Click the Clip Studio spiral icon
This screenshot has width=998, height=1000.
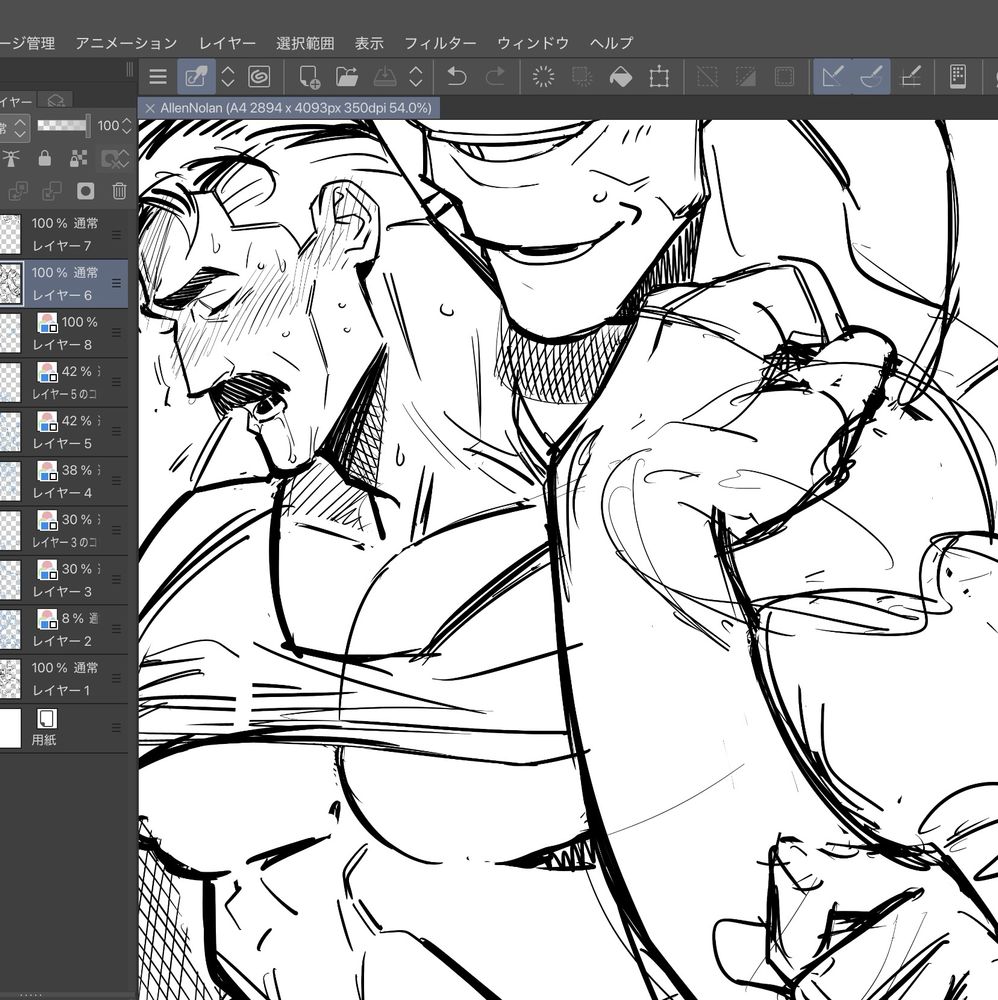coord(258,77)
